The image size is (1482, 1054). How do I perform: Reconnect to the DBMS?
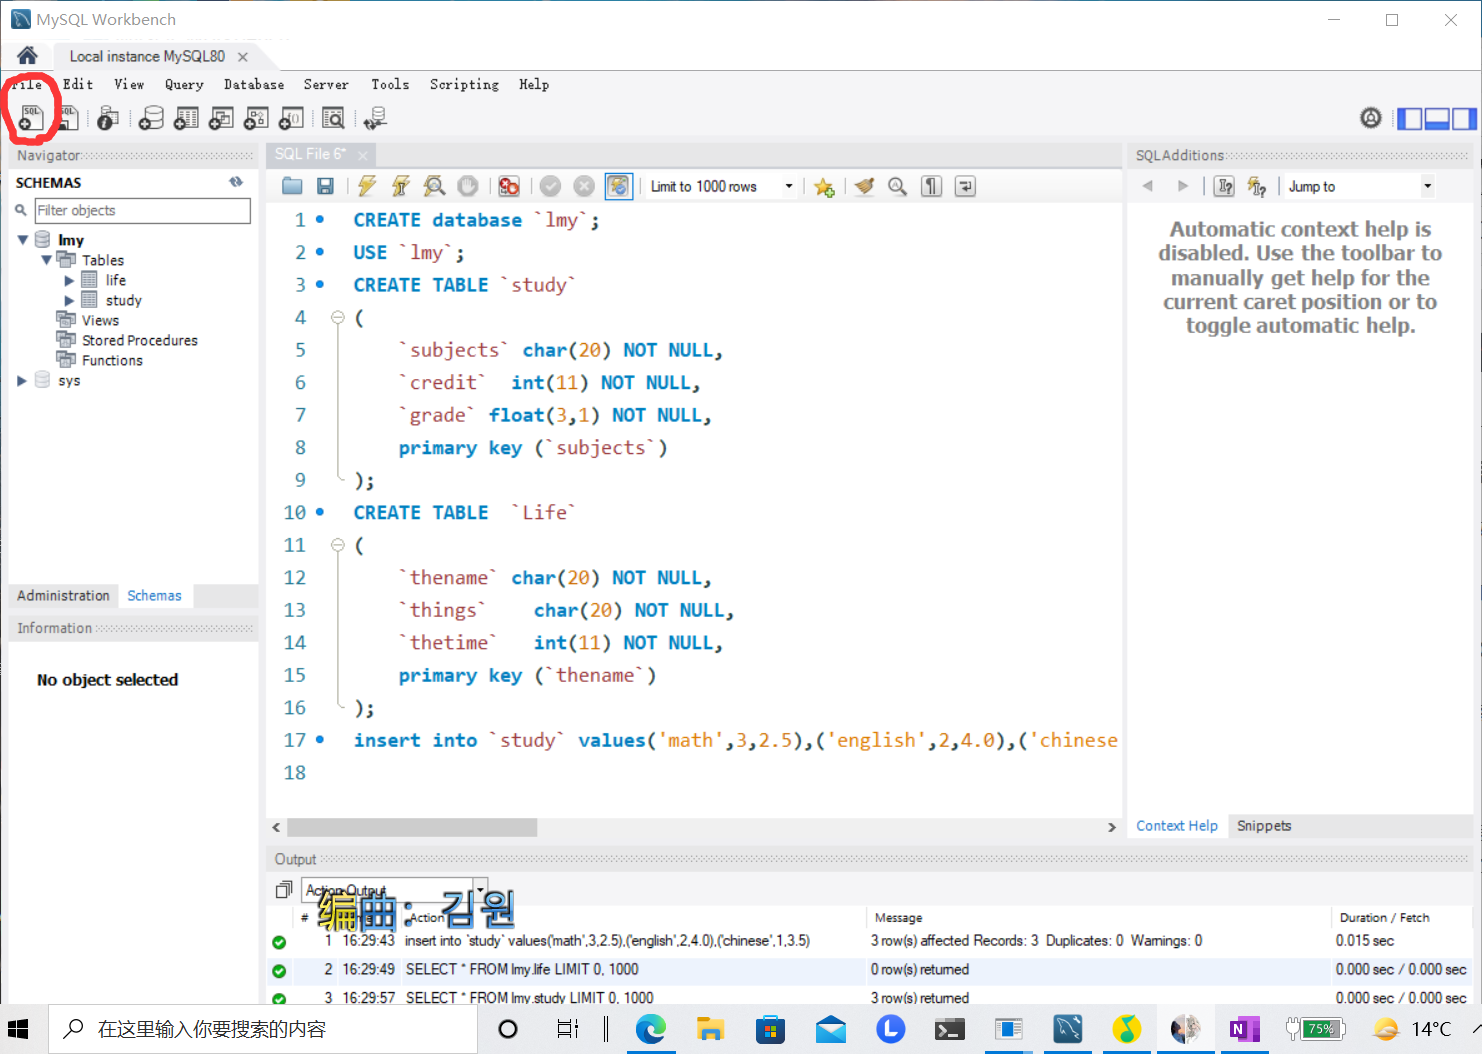tap(375, 118)
